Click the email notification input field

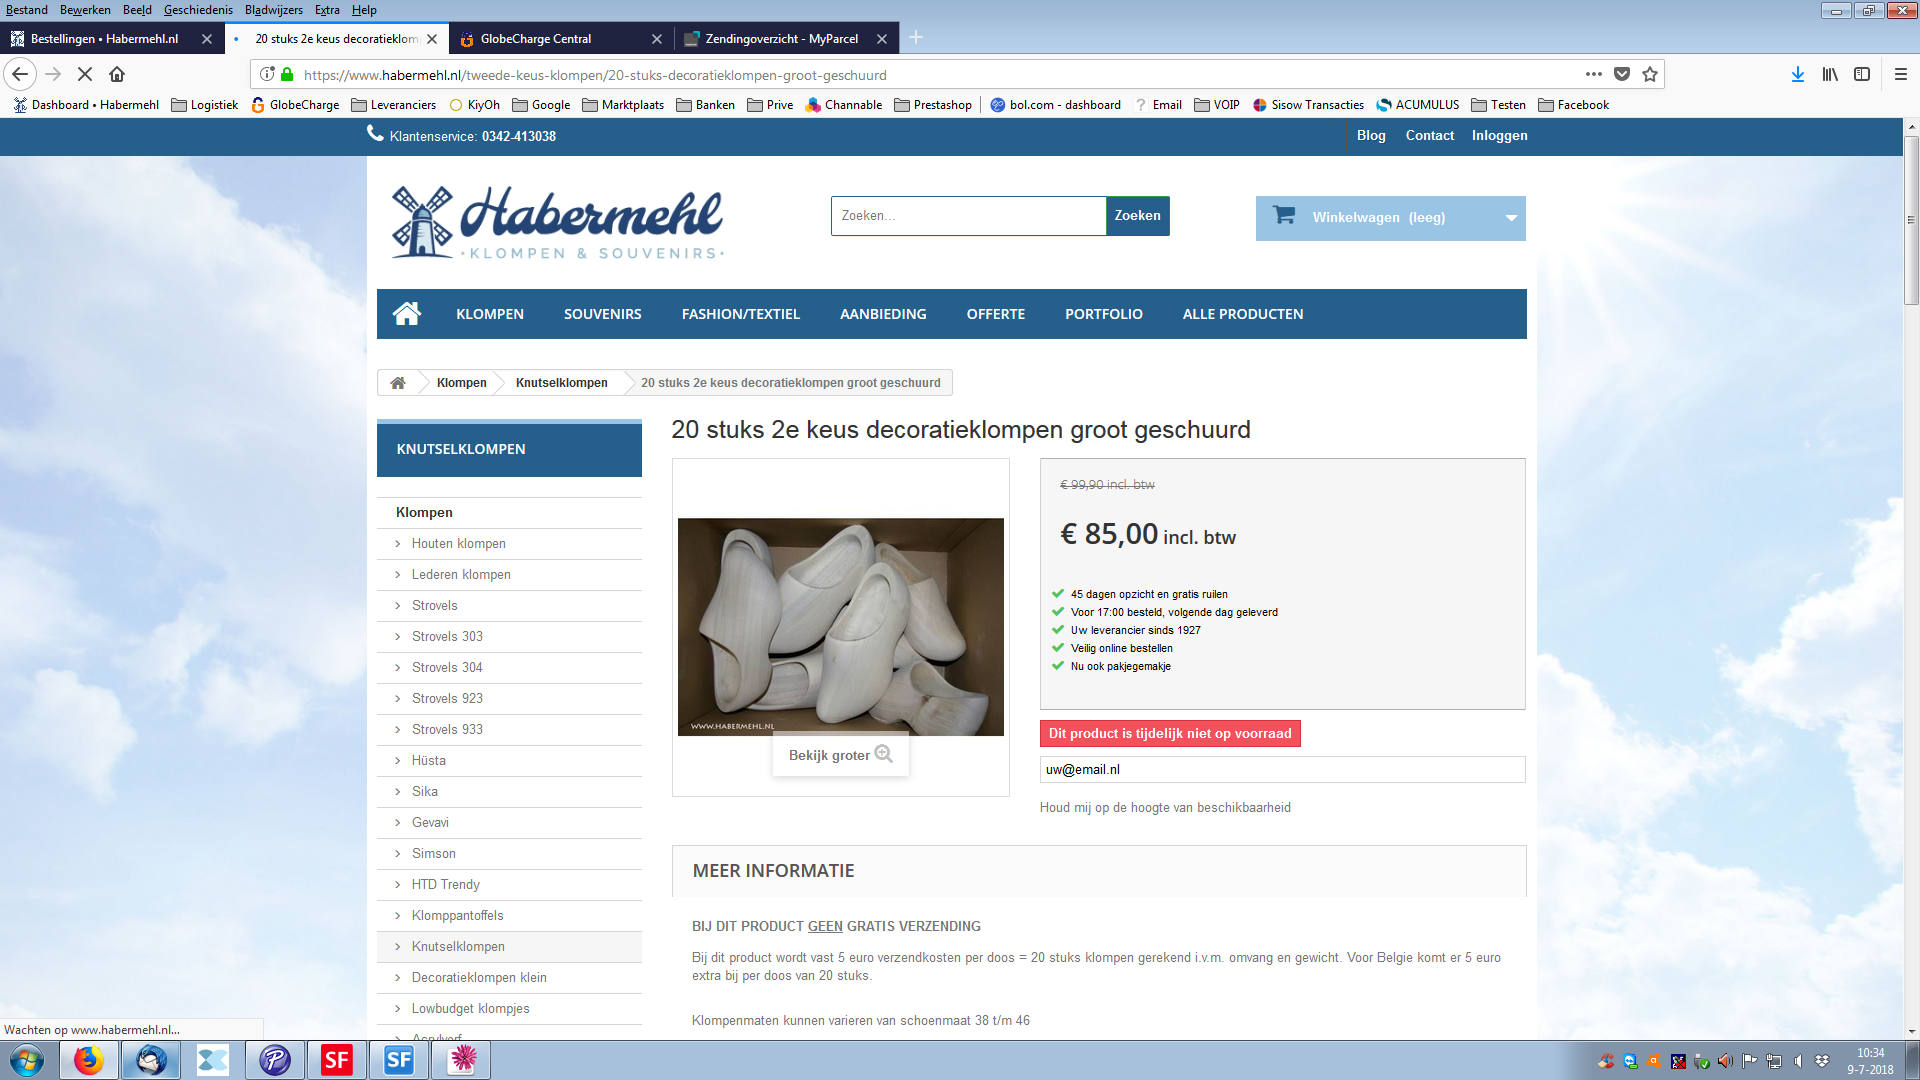[x=1282, y=770]
